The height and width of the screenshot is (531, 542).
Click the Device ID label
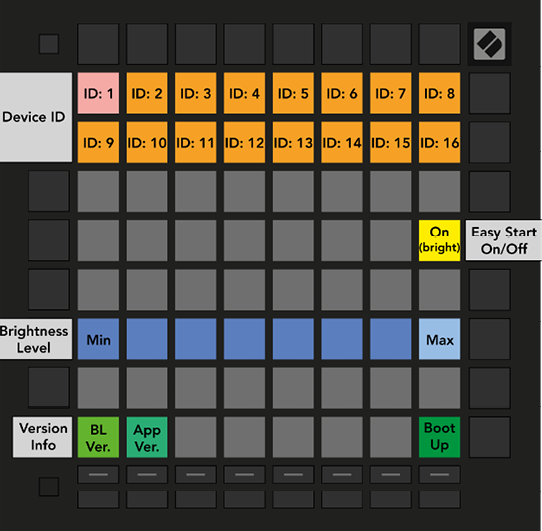click(36, 117)
